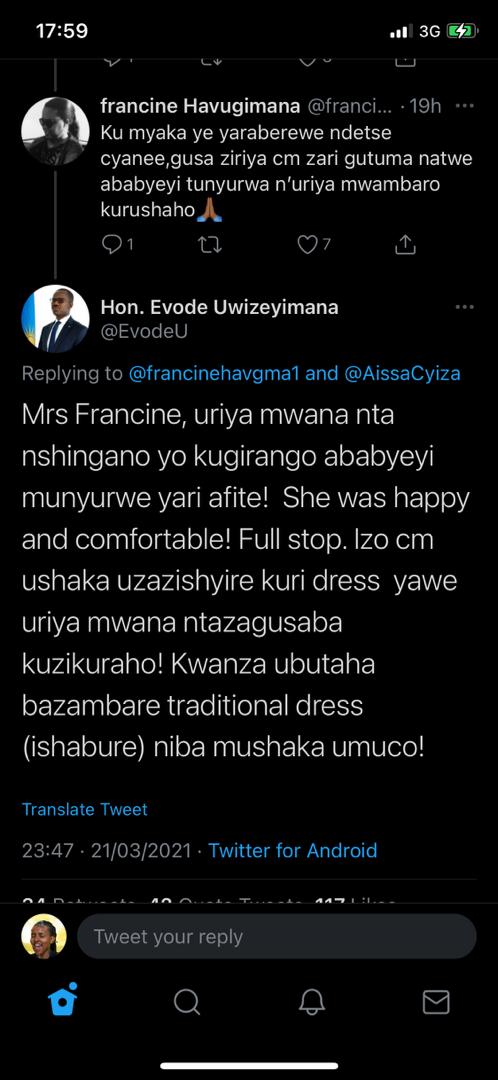Tap the reply icon on Francine's tweet

[x=112, y=245]
